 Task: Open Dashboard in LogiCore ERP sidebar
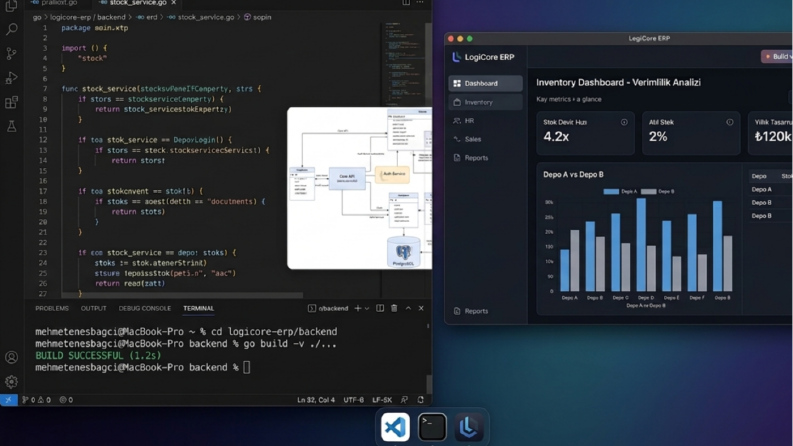486,83
